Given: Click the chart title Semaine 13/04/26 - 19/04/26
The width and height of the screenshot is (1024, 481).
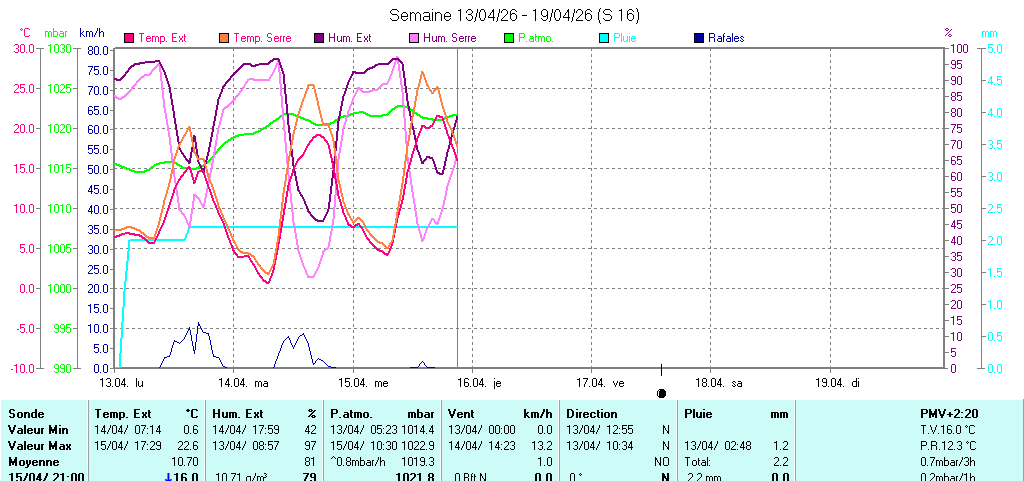Looking at the screenshot, I should coord(513,15).
